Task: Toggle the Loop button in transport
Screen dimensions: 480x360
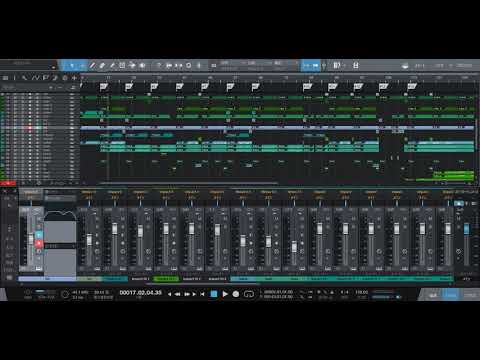Action: [249, 294]
